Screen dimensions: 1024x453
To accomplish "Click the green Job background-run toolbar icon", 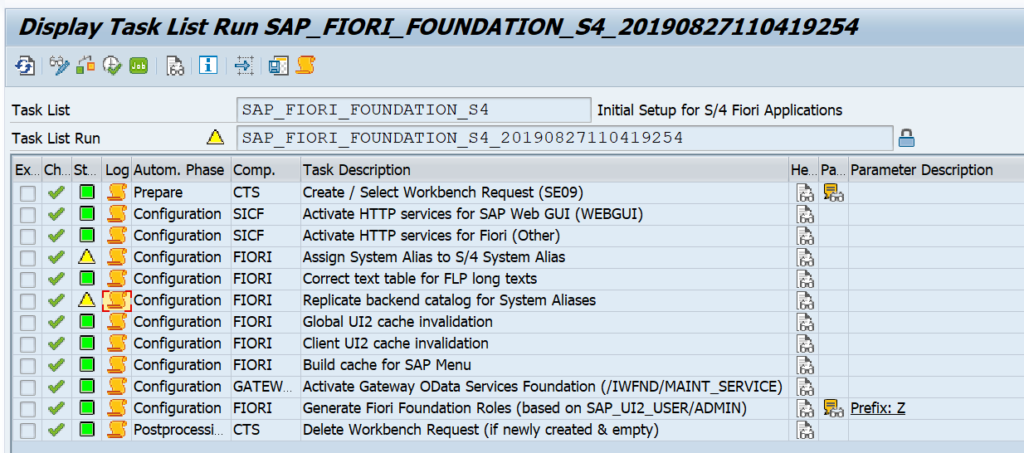I will point(138,65).
